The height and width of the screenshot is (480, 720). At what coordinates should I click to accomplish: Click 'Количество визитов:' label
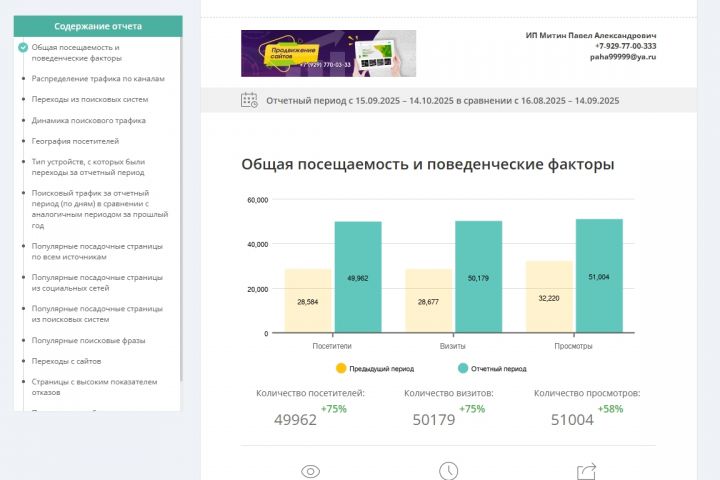[449, 393]
